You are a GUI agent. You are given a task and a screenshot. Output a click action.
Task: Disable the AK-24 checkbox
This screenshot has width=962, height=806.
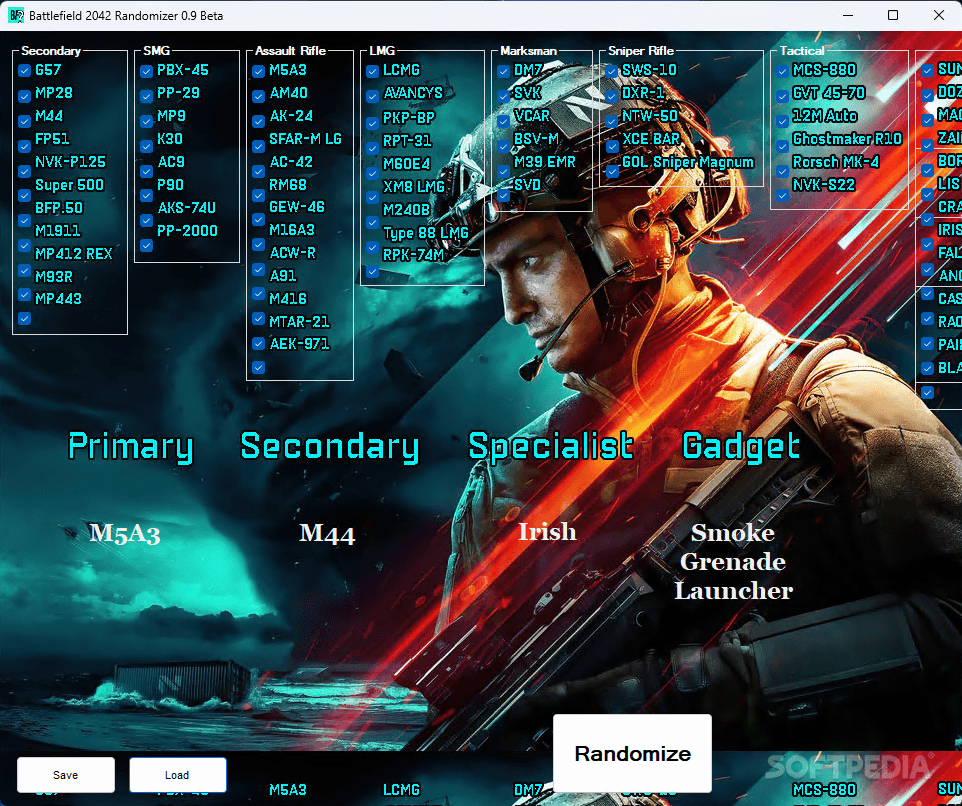coord(258,121)
